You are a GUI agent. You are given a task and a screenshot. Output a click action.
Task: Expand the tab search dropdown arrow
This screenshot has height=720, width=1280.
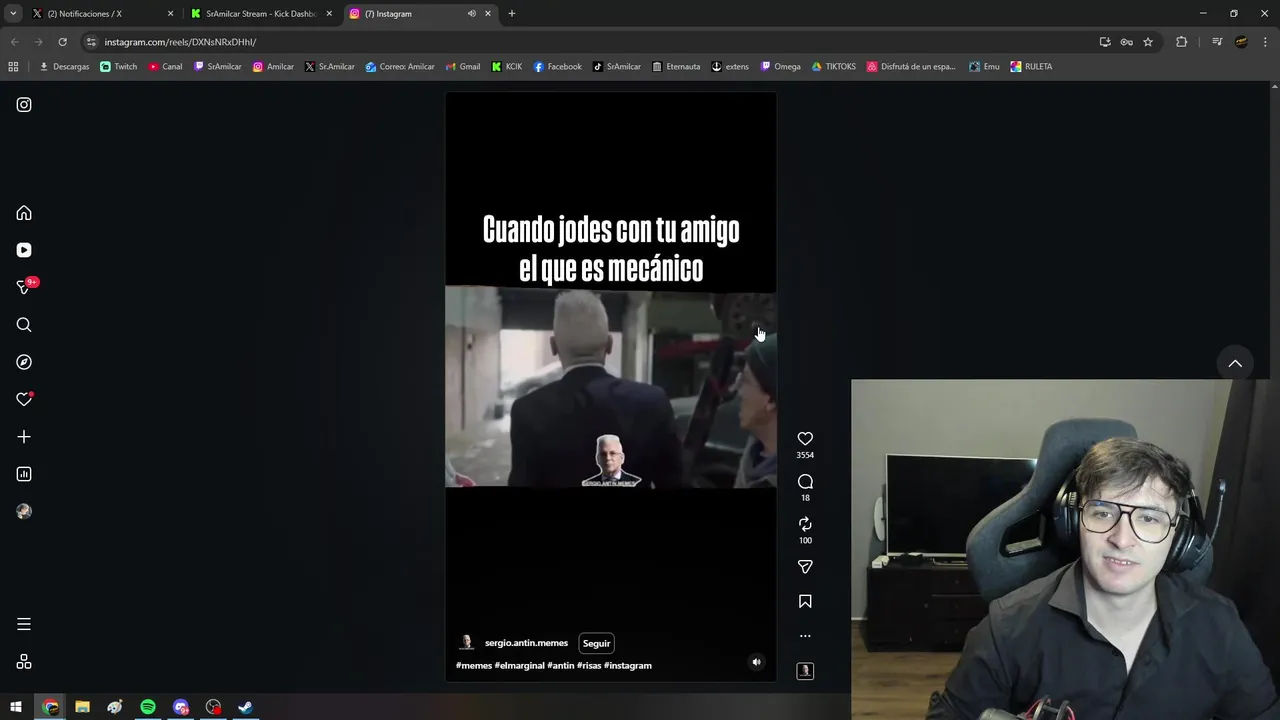click(12, 14)
